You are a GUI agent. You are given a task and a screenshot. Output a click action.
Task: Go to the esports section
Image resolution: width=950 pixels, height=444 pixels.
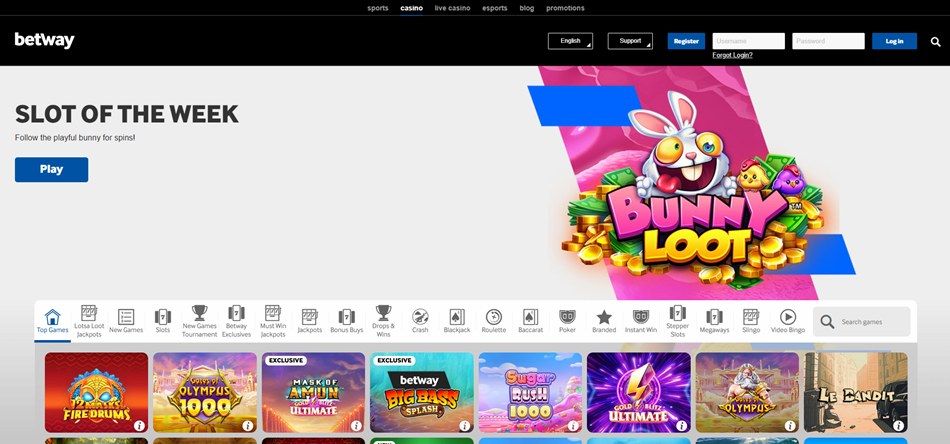coord(494,8)
